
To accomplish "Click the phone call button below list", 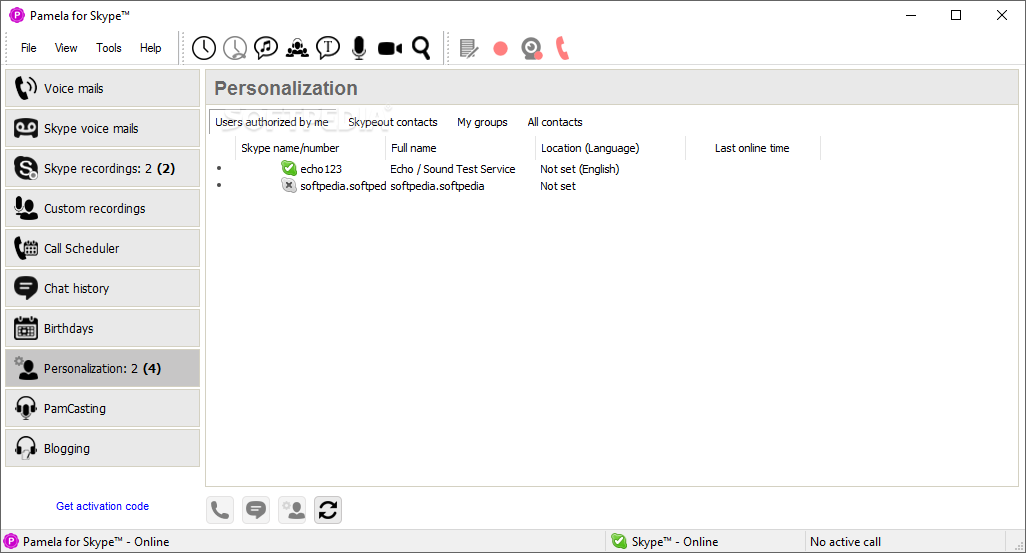I will (x=220, y=510).
